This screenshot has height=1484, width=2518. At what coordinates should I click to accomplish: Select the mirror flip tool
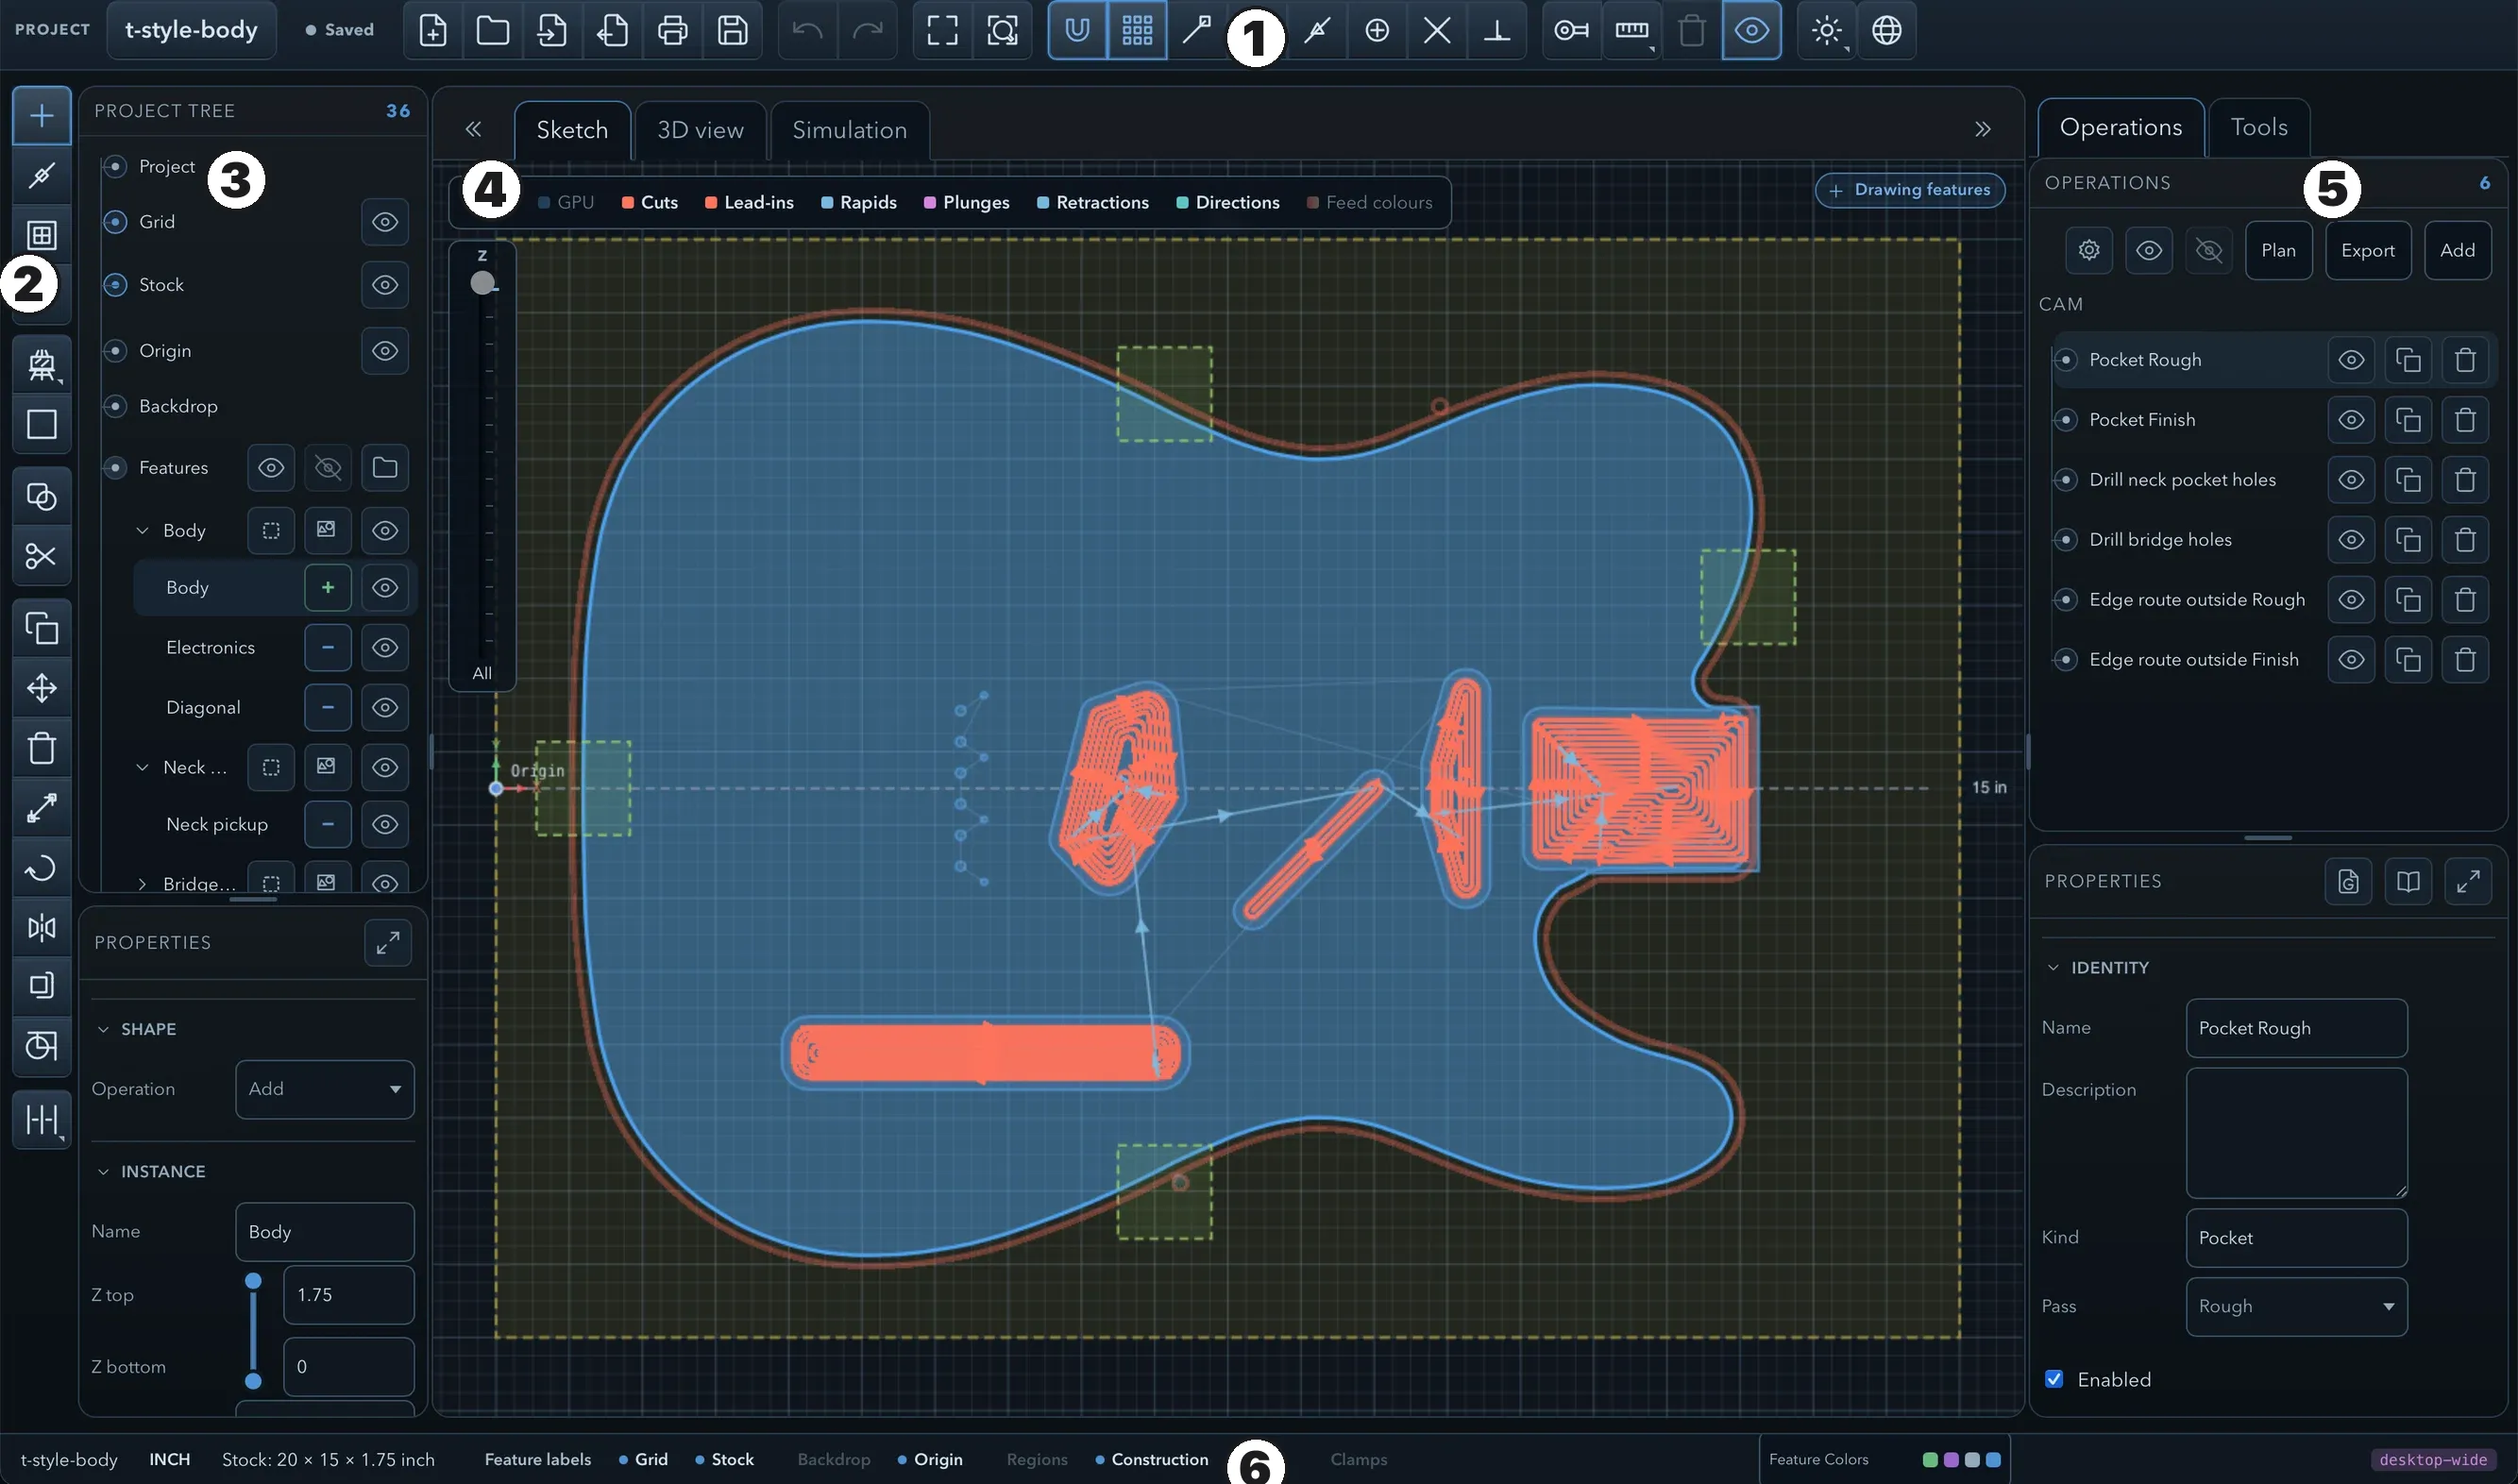click(x=41, y=927)
